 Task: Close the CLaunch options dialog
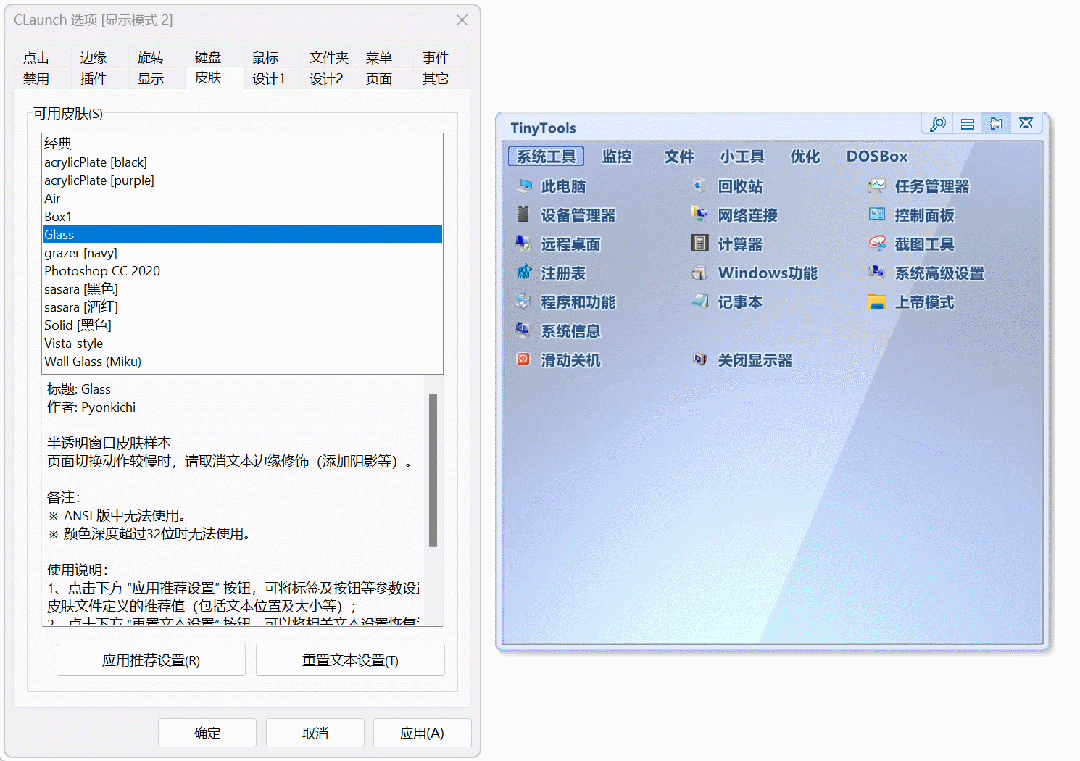point(462,20)
